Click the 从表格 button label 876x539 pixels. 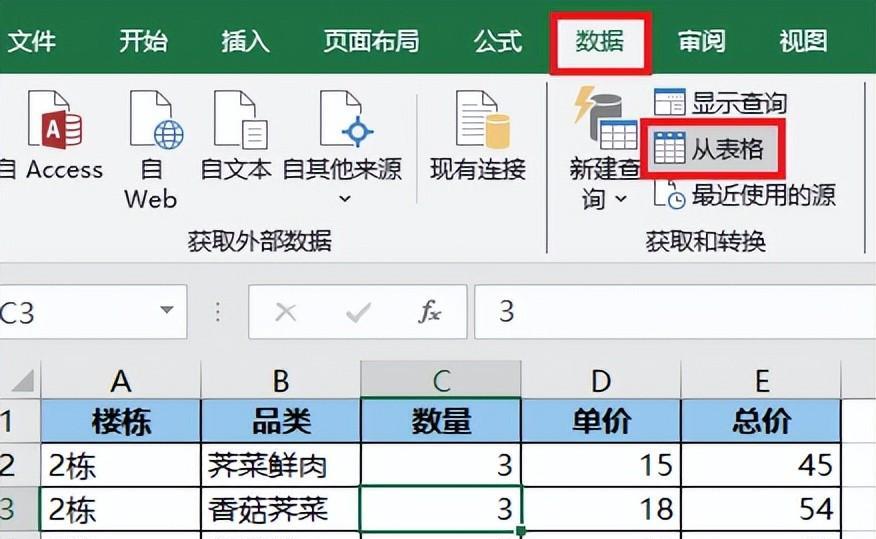click(x=727, y=149)
